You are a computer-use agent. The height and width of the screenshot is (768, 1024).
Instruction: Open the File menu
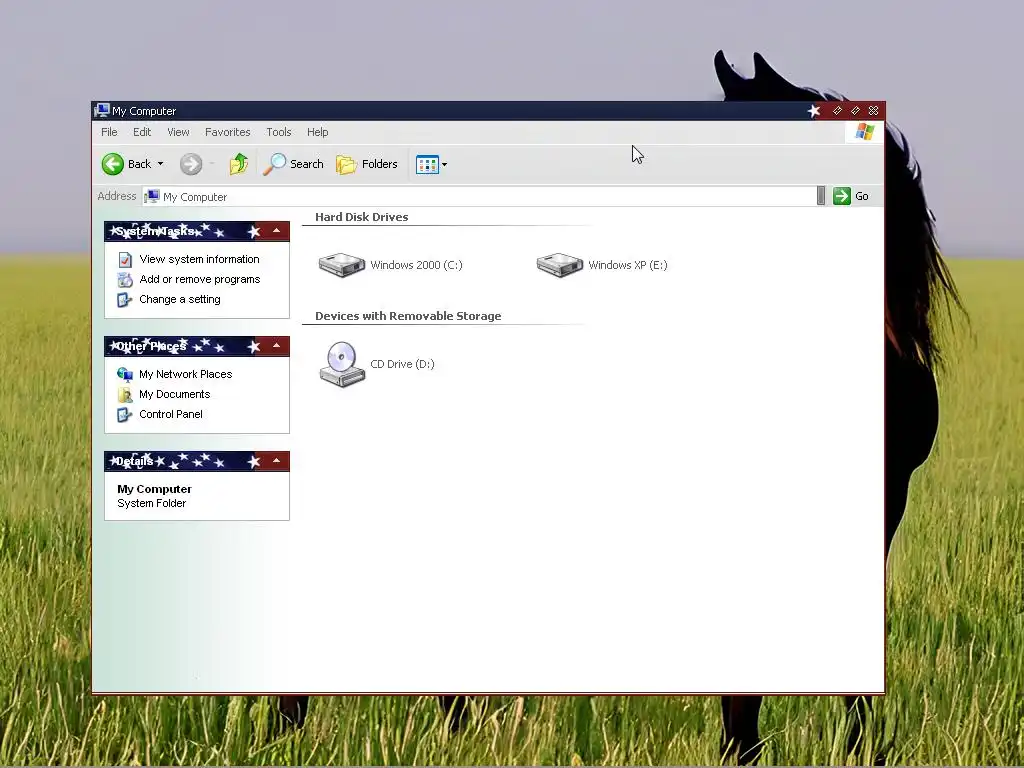(x=109, y=132)
